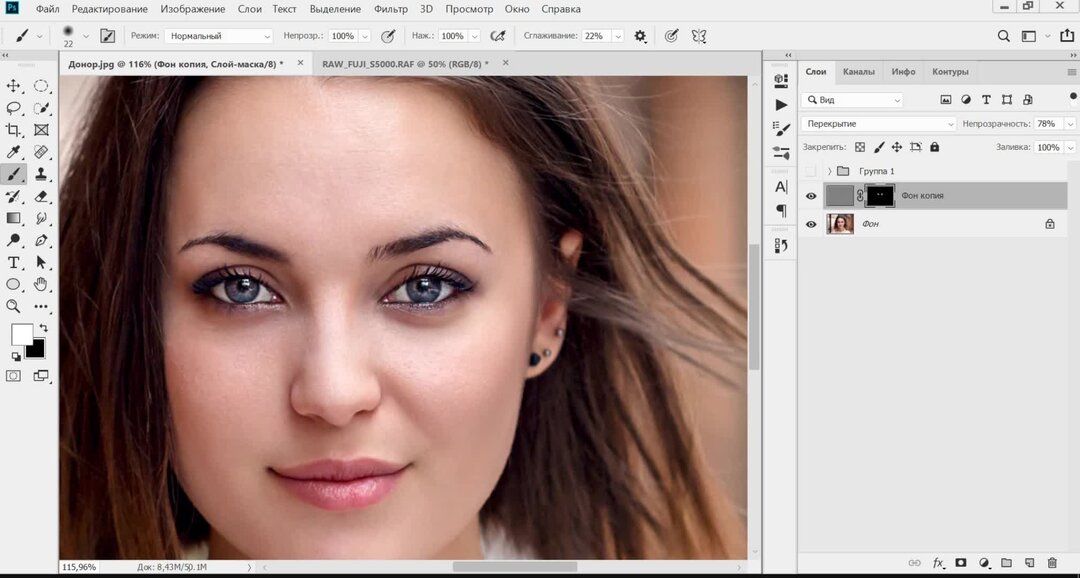The image size is (1080, 578).
Task: Open the Brush Settings panel icon
Action: pyautogui.click(x=781, y=128)
